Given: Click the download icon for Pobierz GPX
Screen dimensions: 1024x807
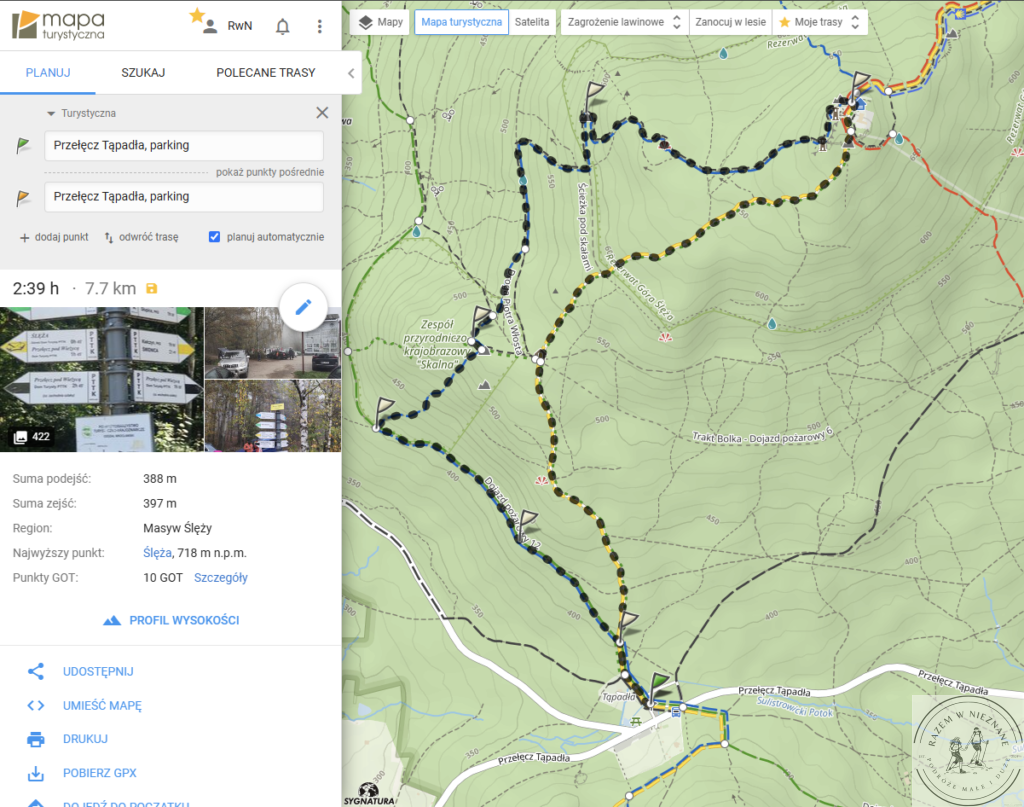Looking at the screenshot, I should (x=36, y=773).
